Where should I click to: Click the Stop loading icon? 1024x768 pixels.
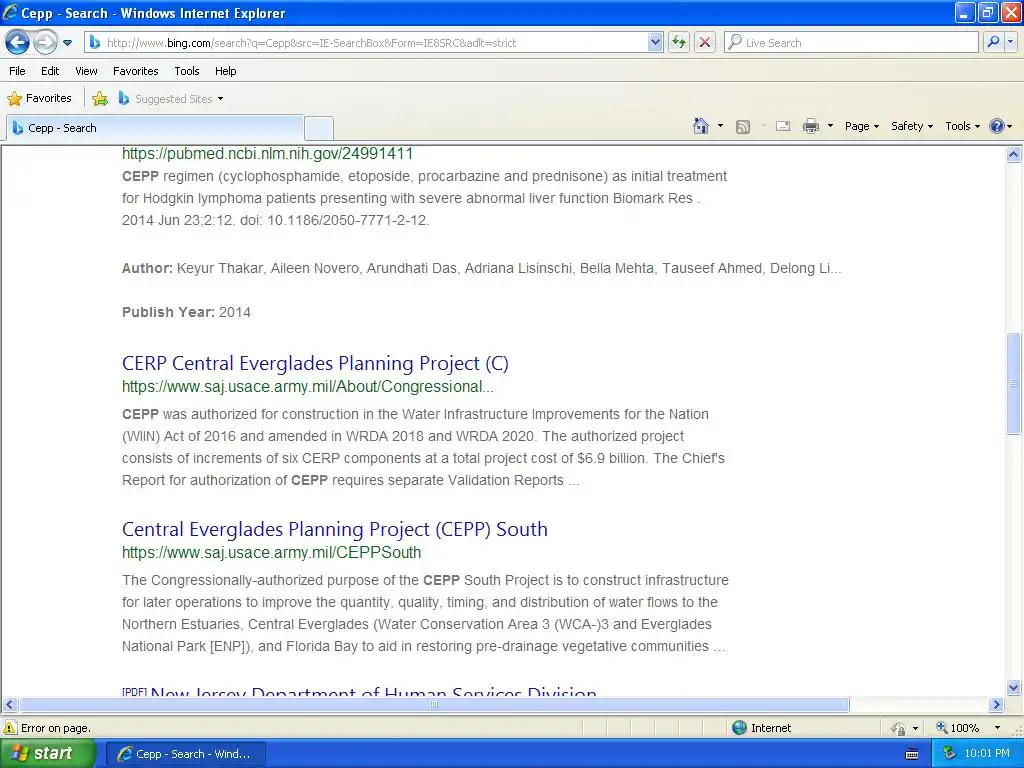click(x=705, y=42)
